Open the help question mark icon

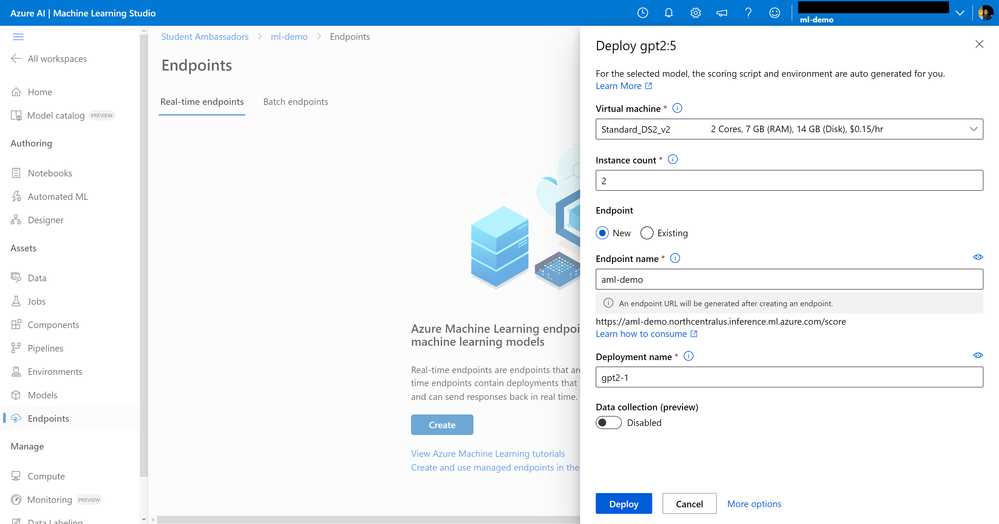[x=748, y=13]
